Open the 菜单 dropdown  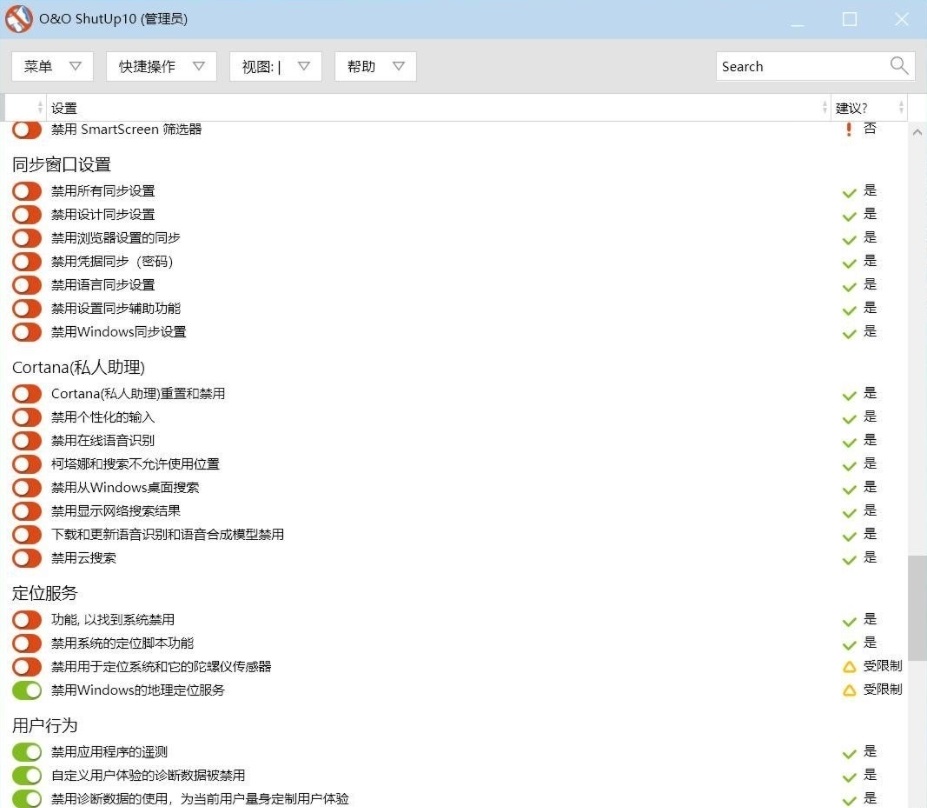pyautogui.click(x=52, y=66)
